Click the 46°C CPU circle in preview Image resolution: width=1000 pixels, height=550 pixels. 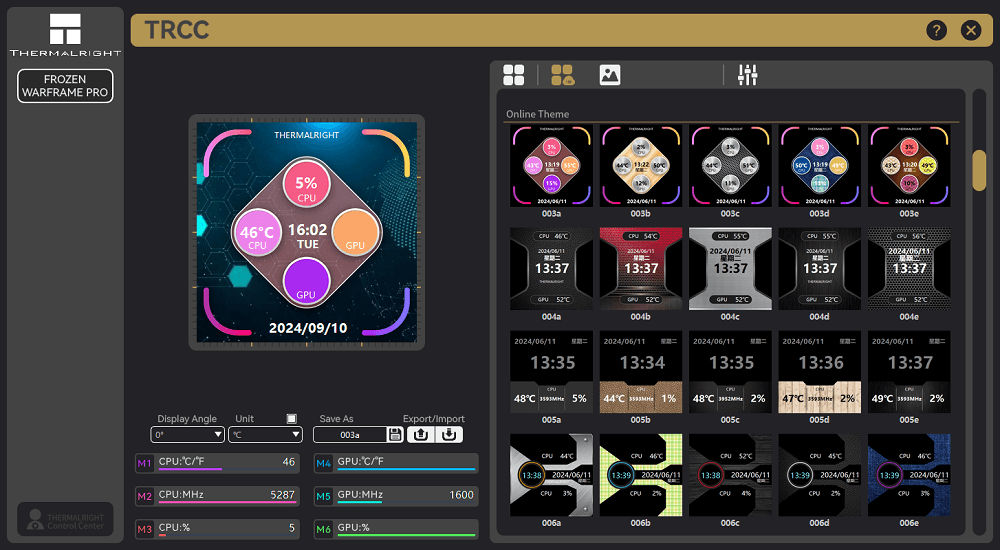pos(257,233)
